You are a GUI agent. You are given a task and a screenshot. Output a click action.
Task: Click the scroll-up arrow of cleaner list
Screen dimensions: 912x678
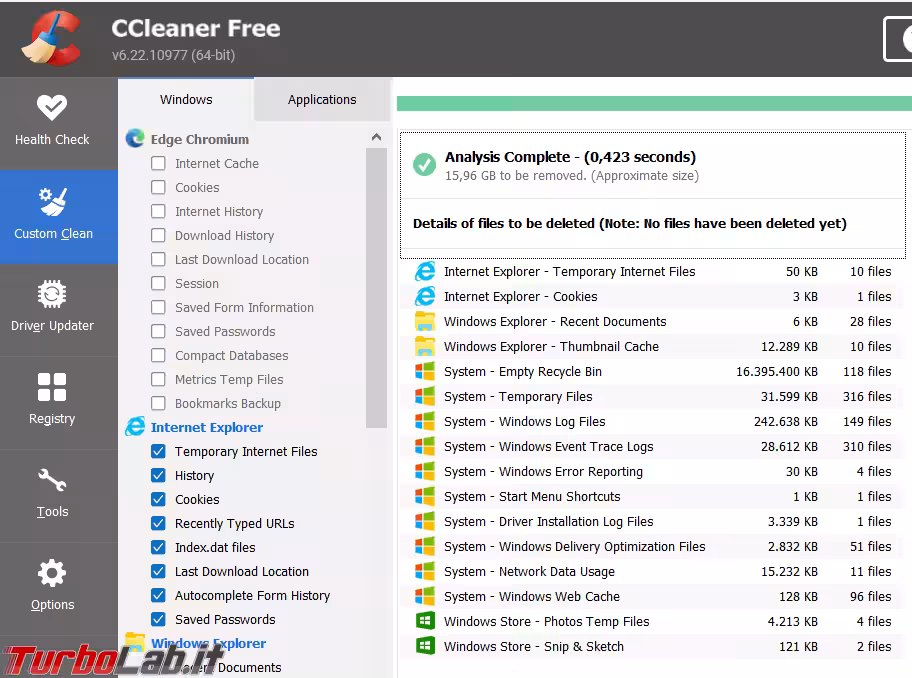coord(376,137)
